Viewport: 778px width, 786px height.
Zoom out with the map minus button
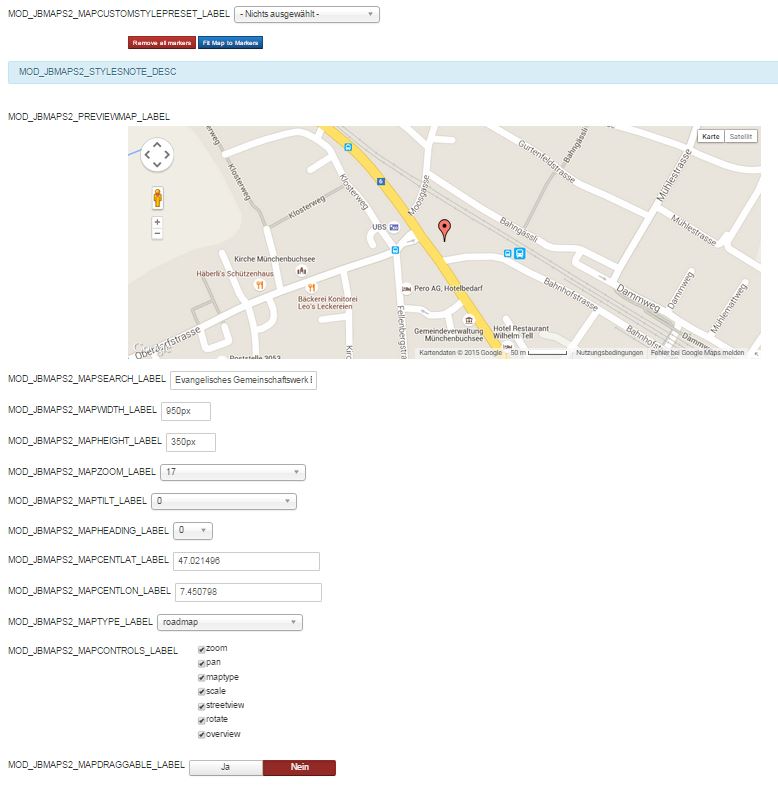click(x=157, y=234)
